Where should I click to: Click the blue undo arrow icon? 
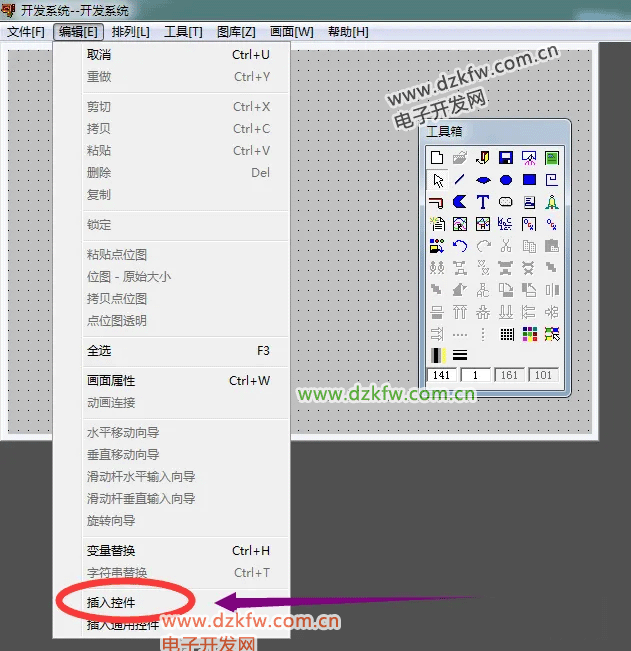tap(460, 246)
